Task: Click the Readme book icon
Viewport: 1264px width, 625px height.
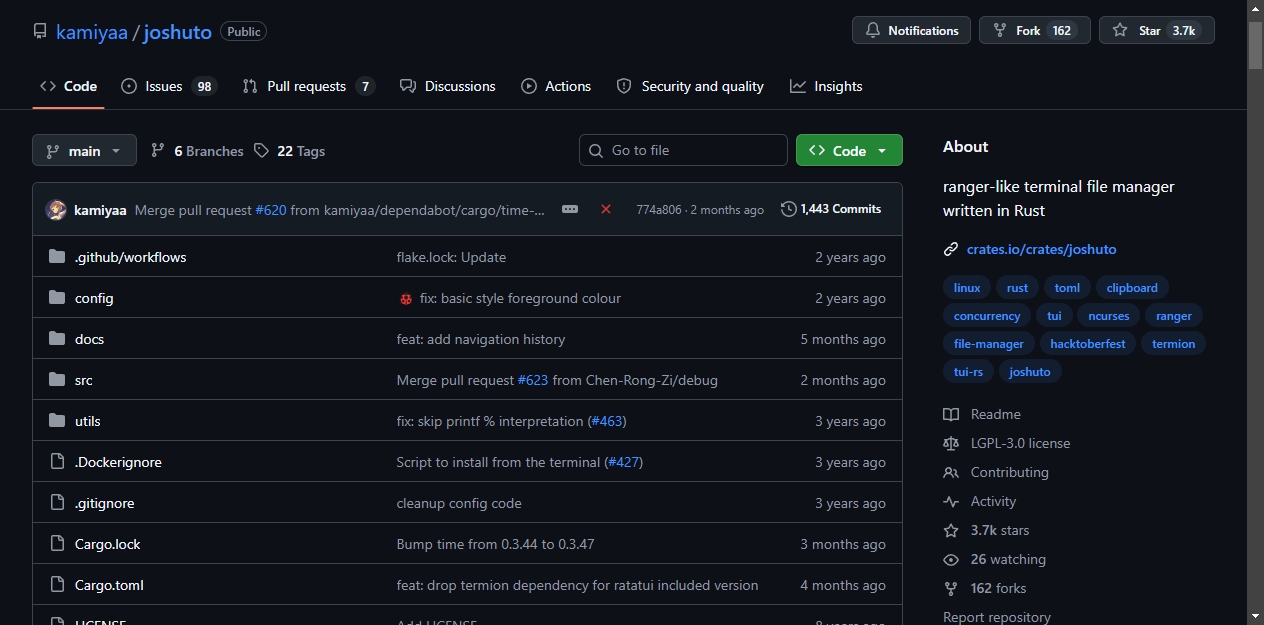Action: tap(951, 414)
